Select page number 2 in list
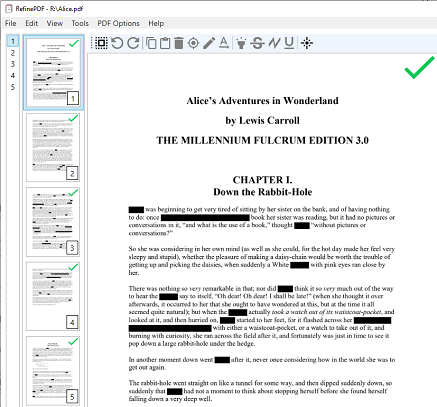 pos(13,53)
